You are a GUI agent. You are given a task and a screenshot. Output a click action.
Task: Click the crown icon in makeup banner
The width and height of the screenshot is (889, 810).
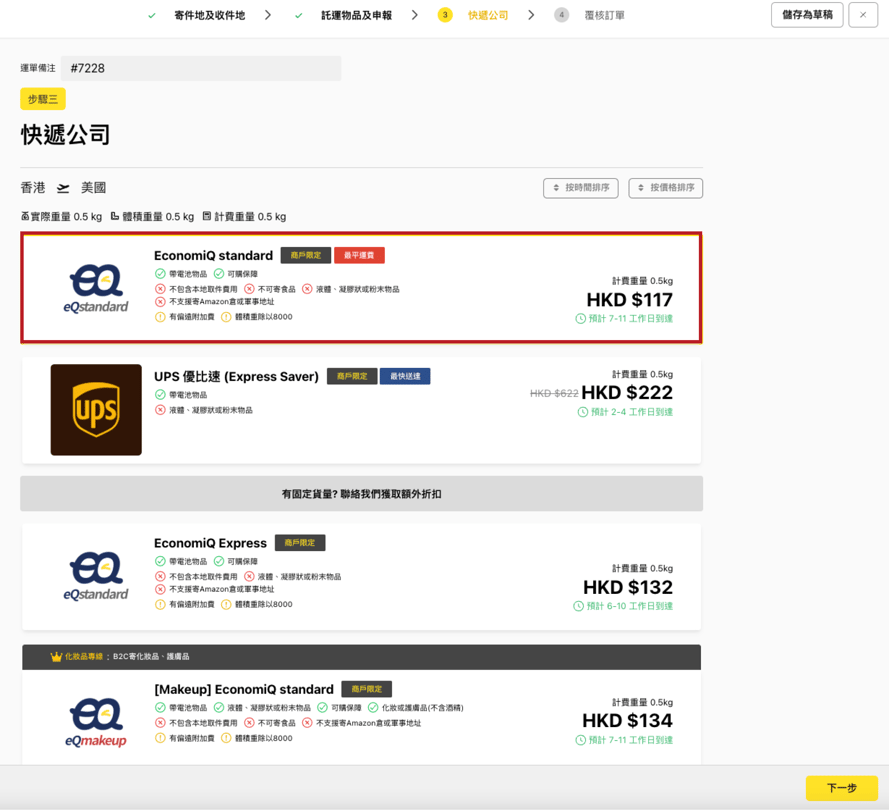pyautogui.click(x=56, y=657)
